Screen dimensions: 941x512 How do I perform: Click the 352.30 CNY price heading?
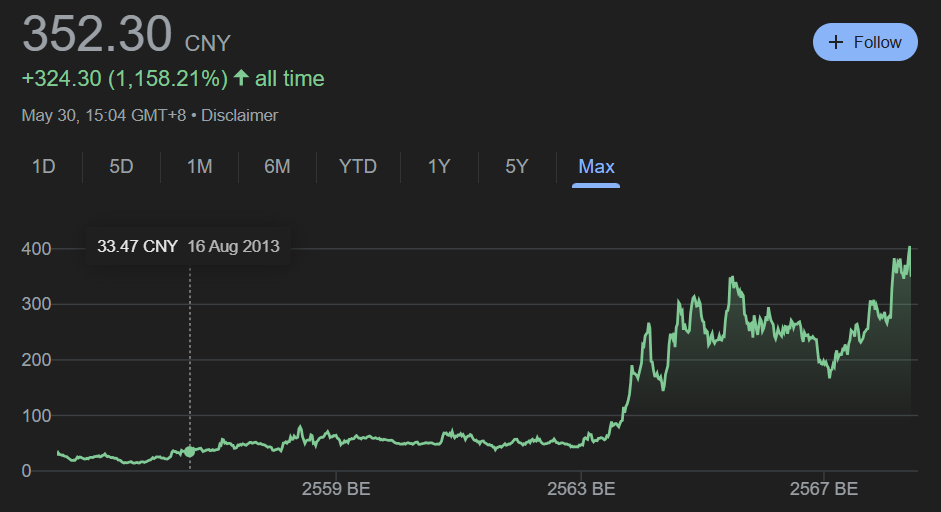pyautogui.click(x=127, y=34)
